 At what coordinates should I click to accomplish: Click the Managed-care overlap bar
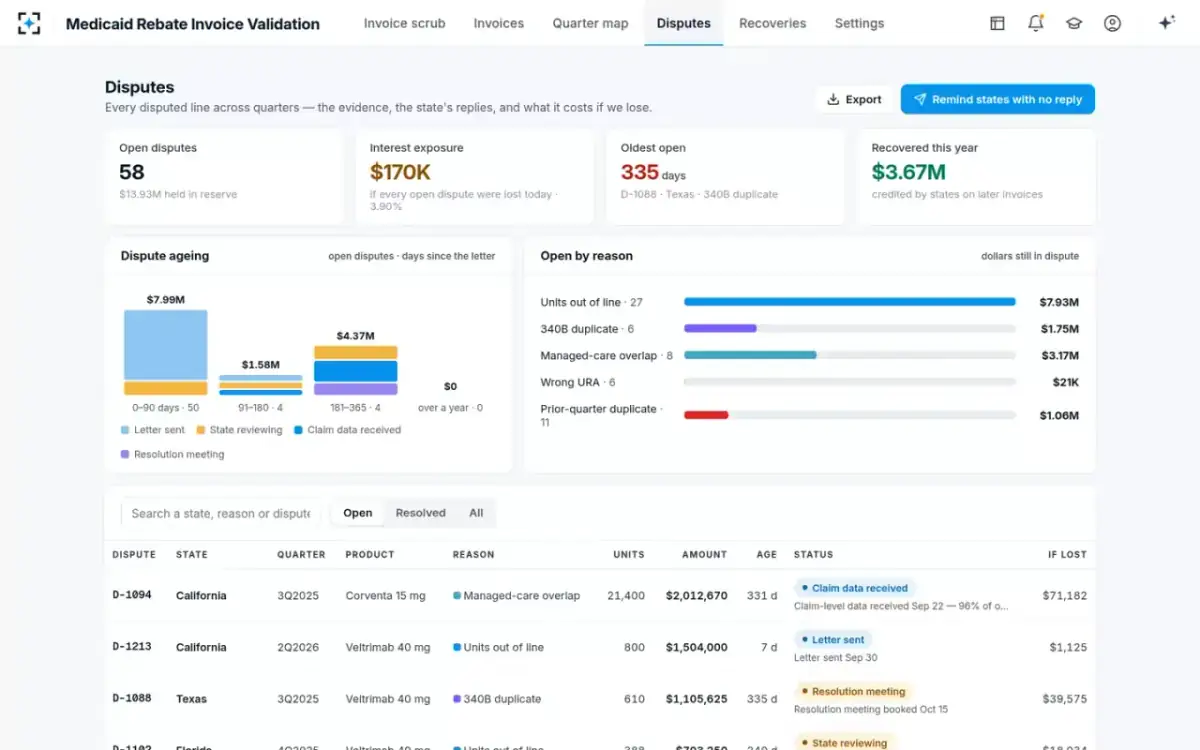coord(750,355)
